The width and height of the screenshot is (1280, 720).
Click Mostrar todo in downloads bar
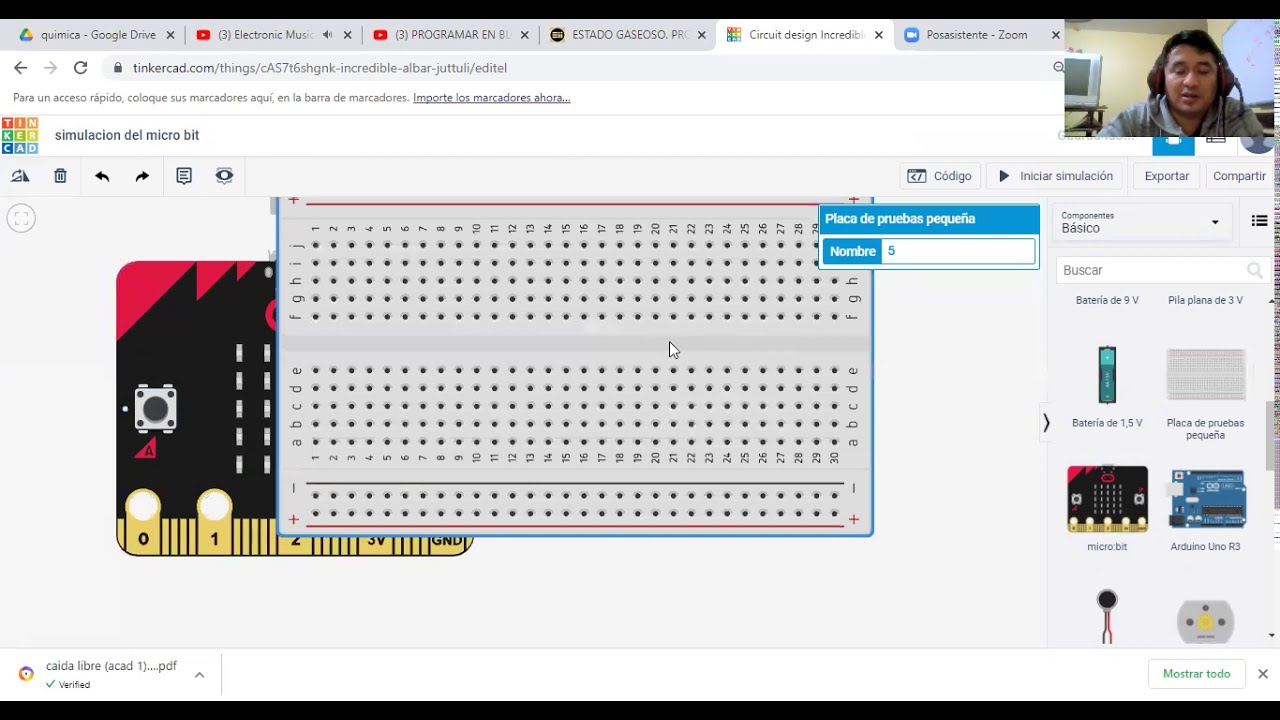coord(1196,674)
